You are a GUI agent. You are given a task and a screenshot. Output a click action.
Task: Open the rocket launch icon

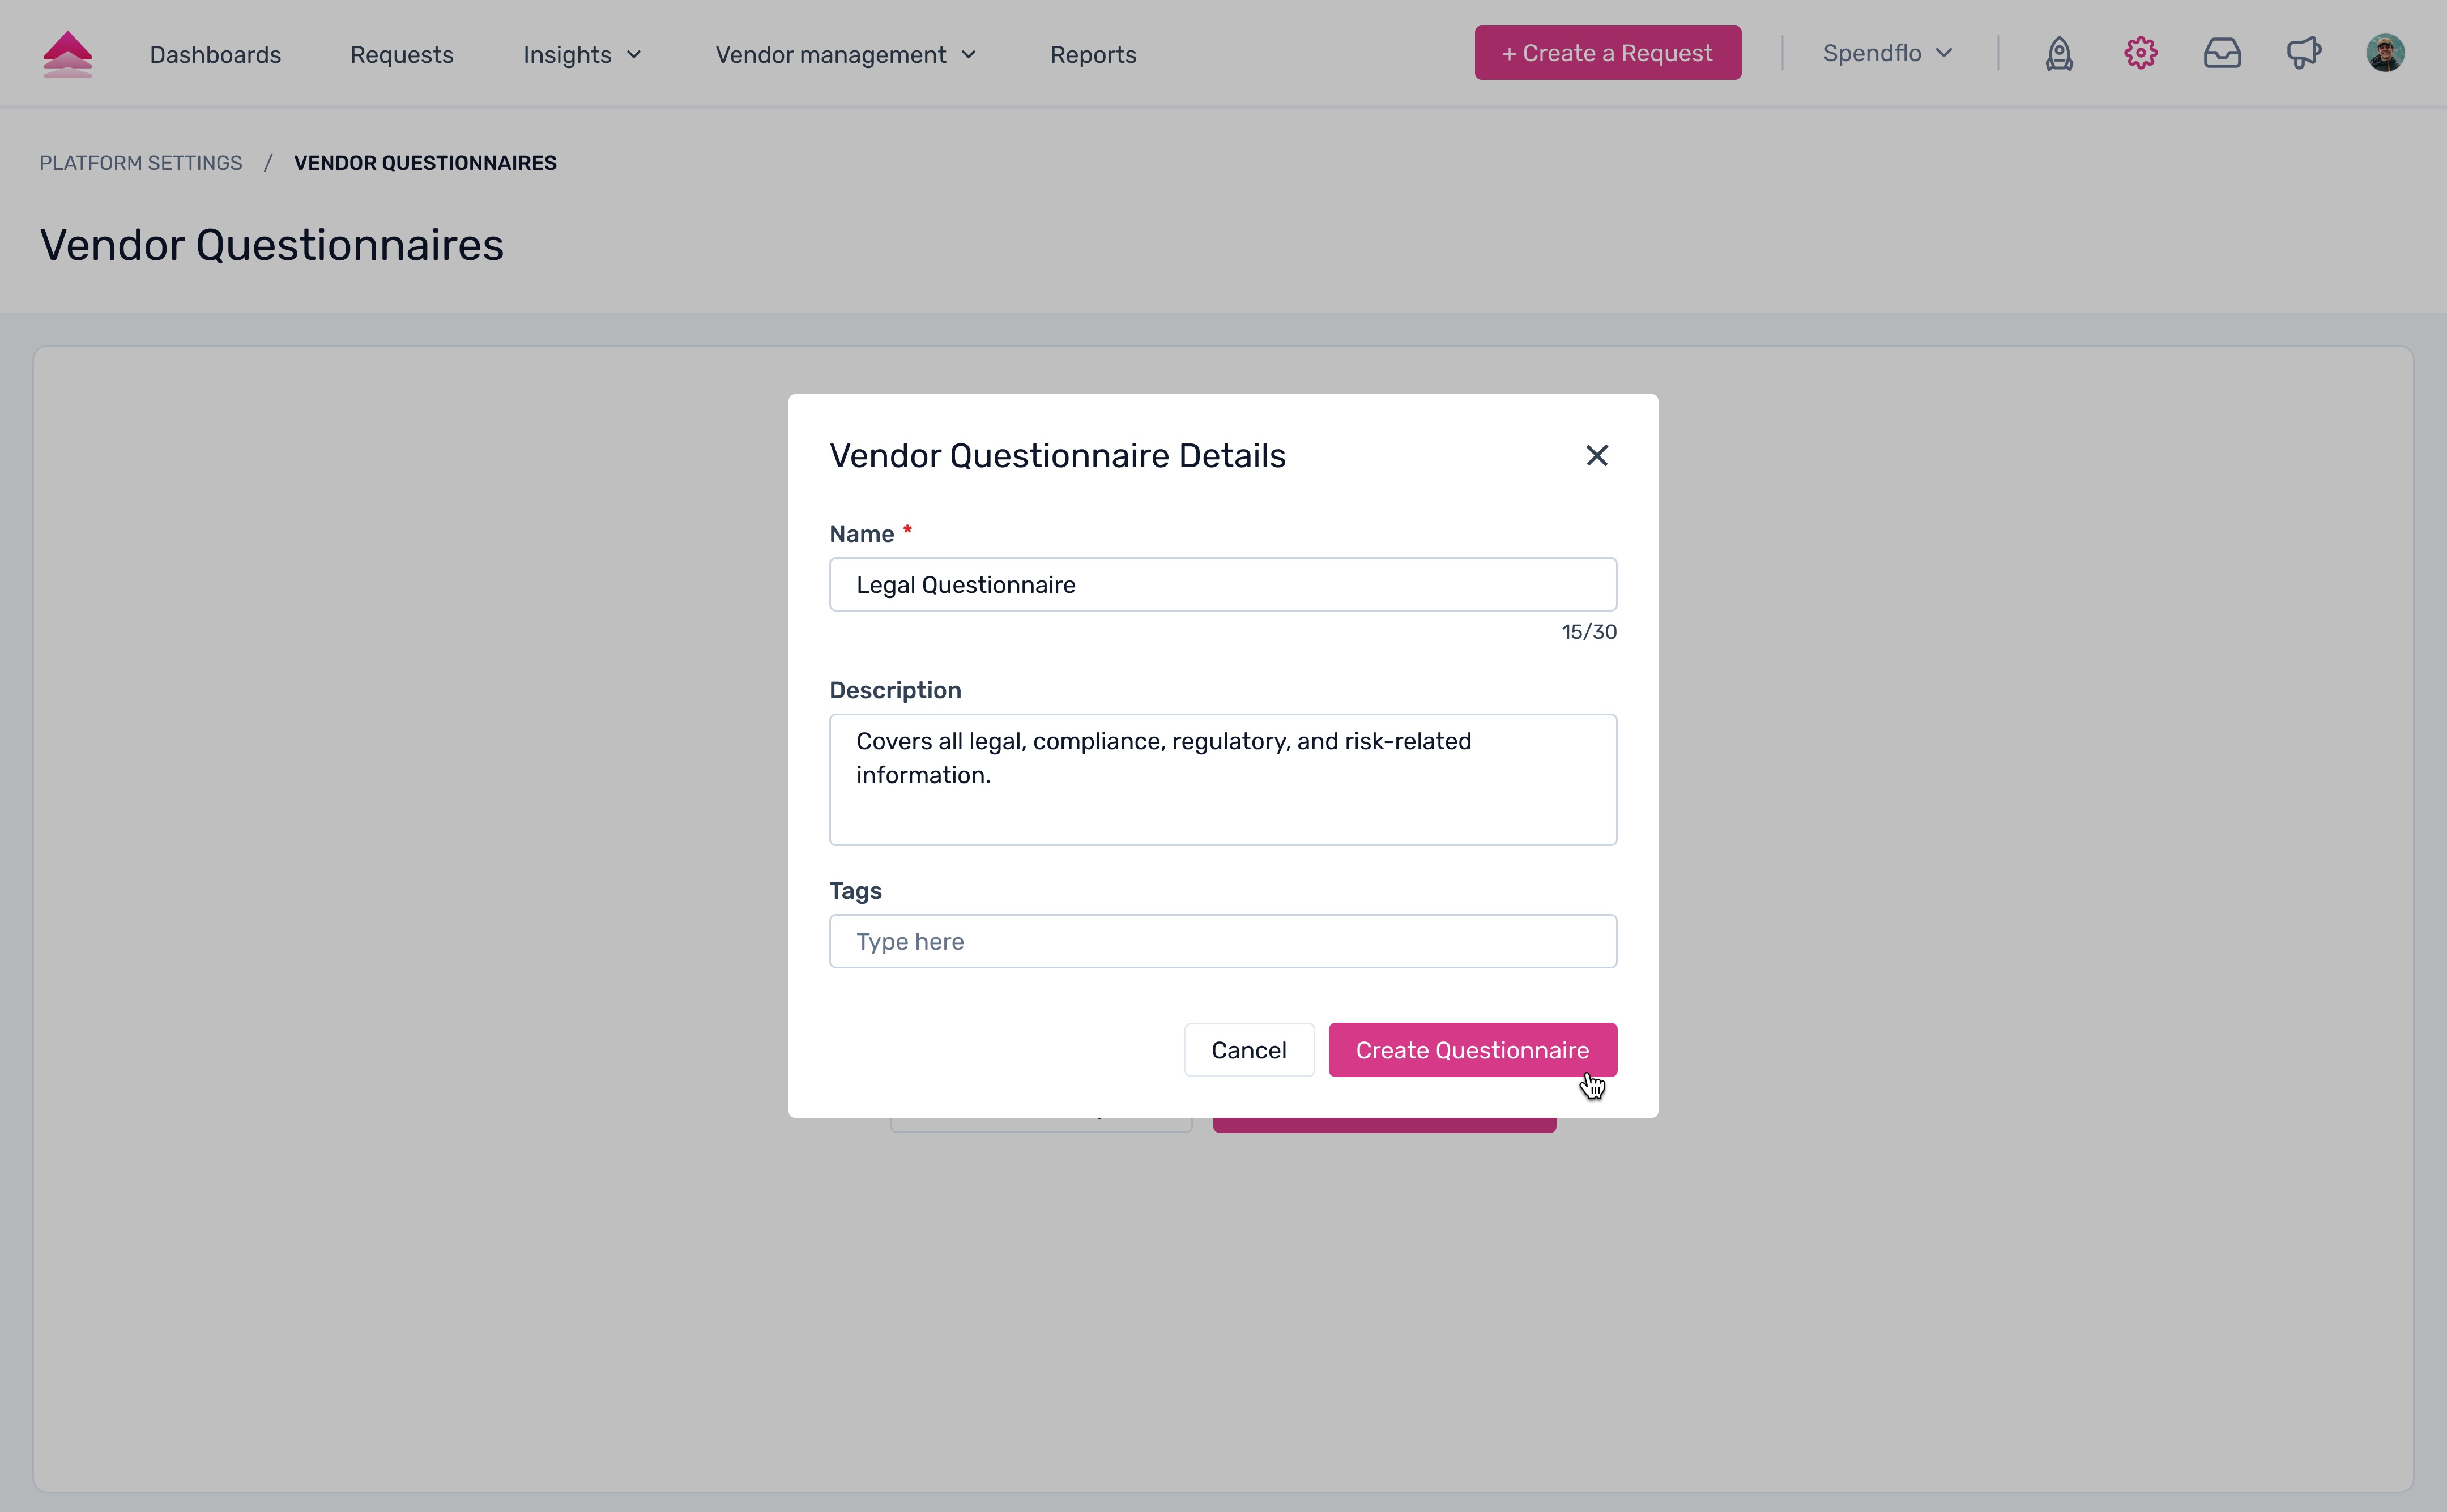[x=2059, y=53]
